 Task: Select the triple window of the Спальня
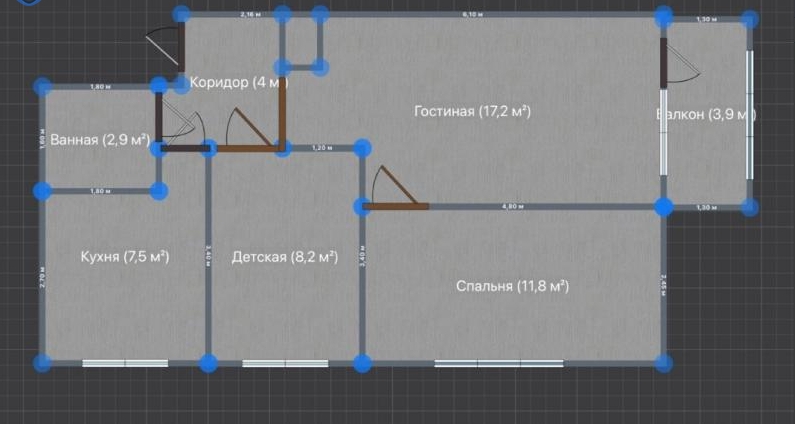coord(499,363)
